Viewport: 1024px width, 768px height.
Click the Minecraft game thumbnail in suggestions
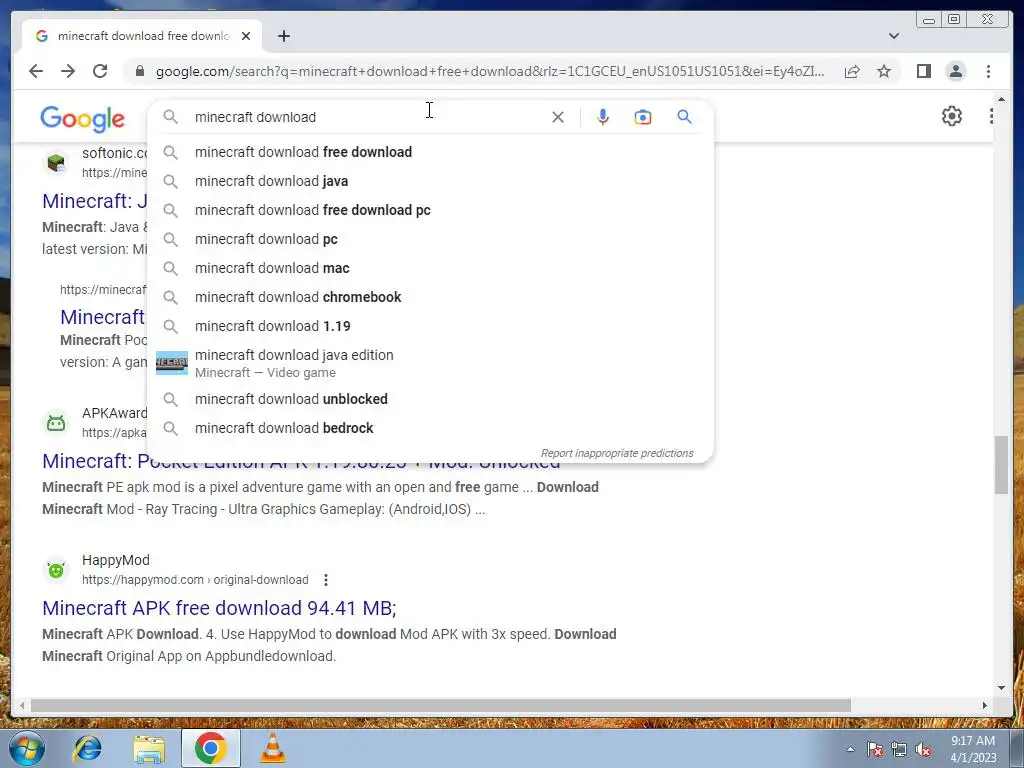tap(172, 362)
